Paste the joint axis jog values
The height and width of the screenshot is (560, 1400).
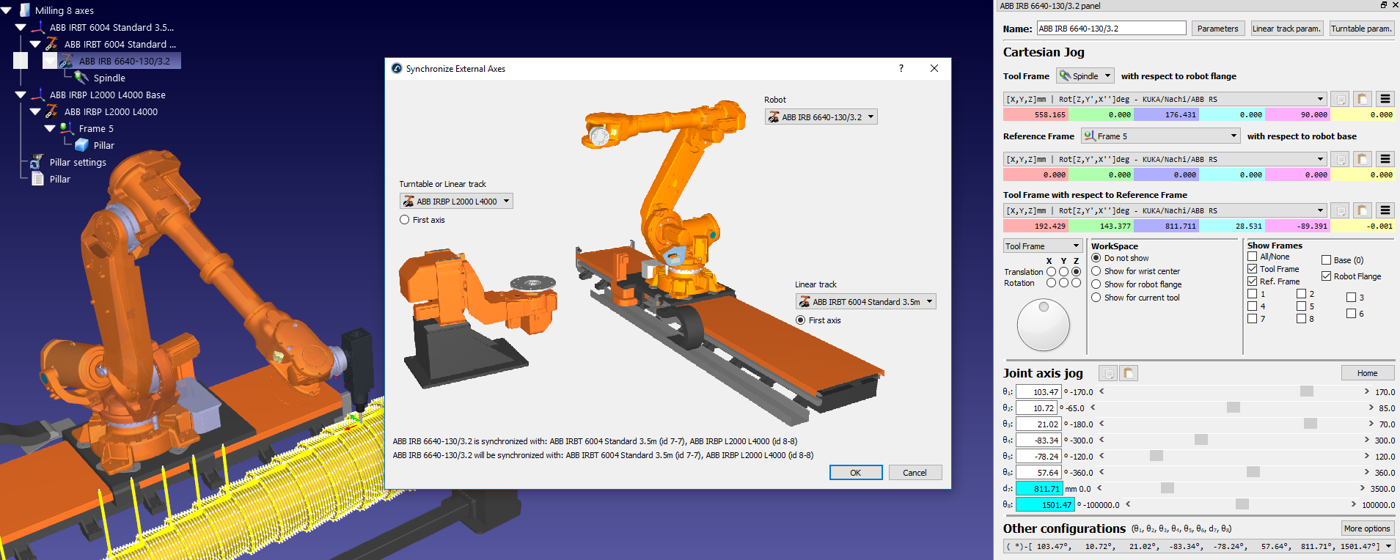[x=1129, y=373]
